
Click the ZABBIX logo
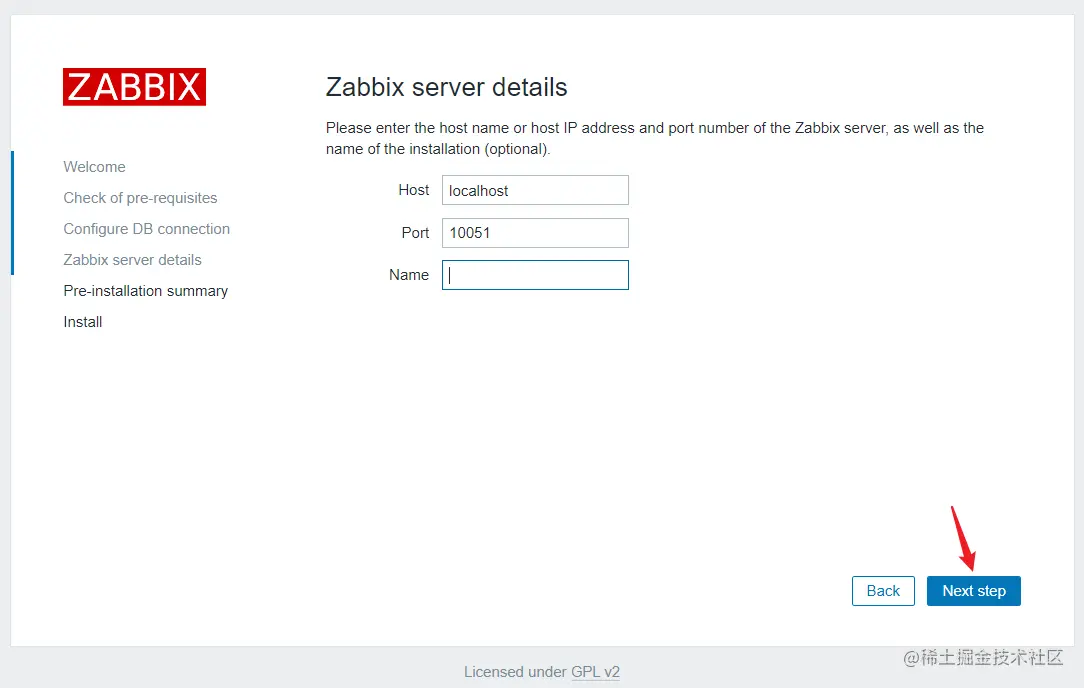[134, 87]
